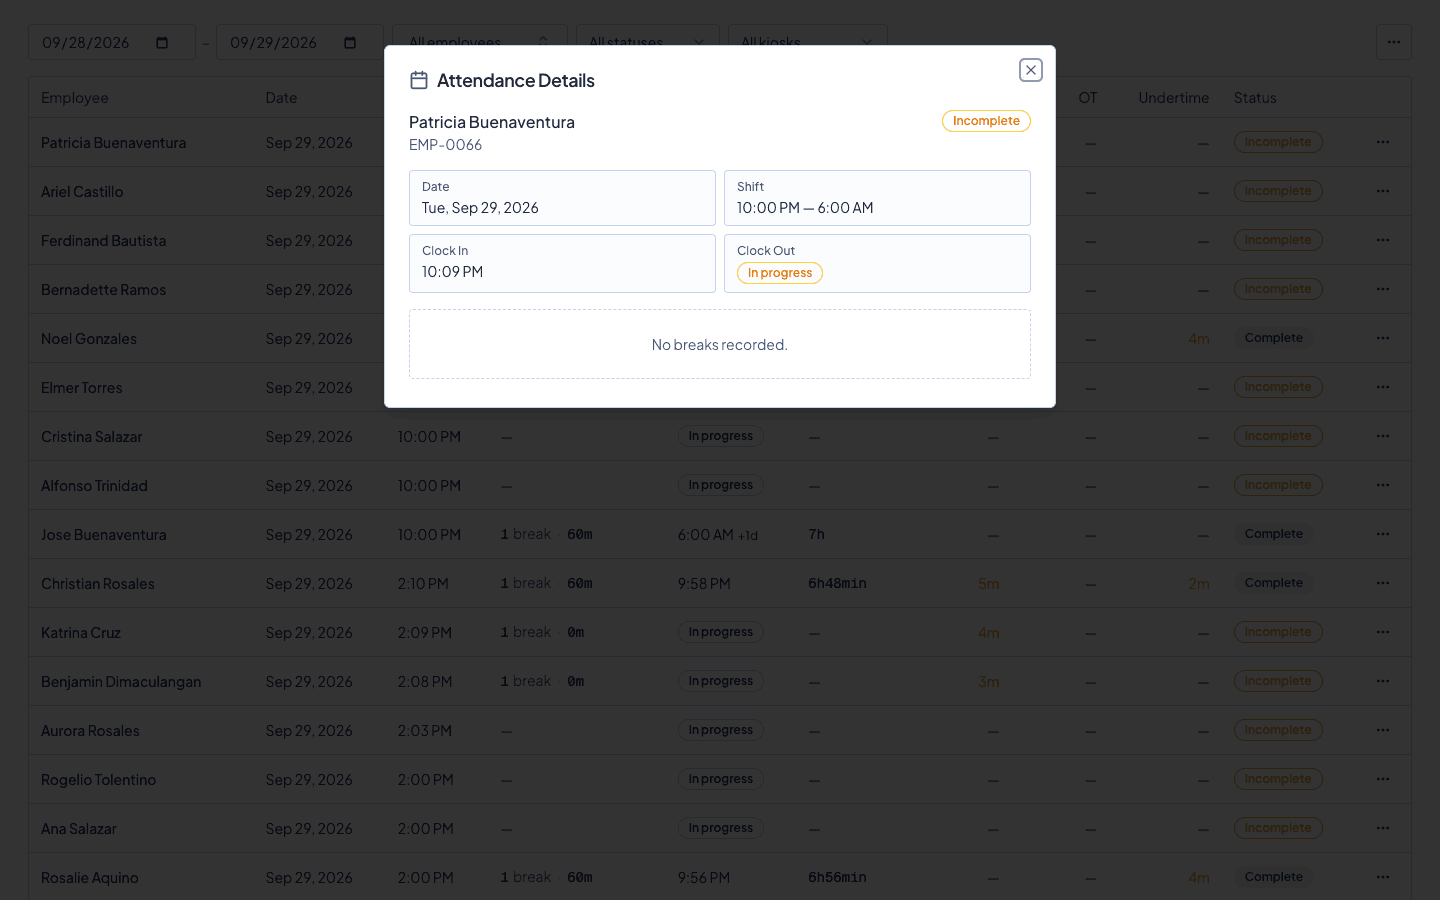Click the No breaks recorded message
The height and width of the screenshot is (900, 1440).
720,345
